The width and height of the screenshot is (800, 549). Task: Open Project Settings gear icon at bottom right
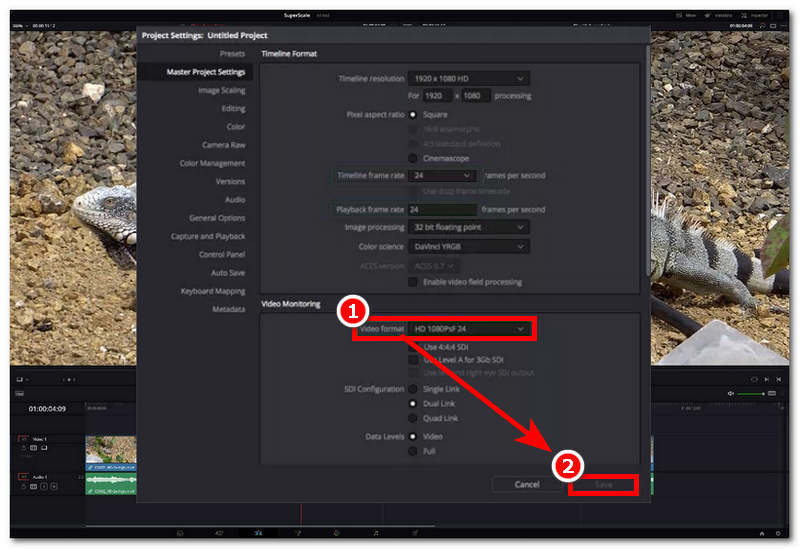[x=779, y=533]
